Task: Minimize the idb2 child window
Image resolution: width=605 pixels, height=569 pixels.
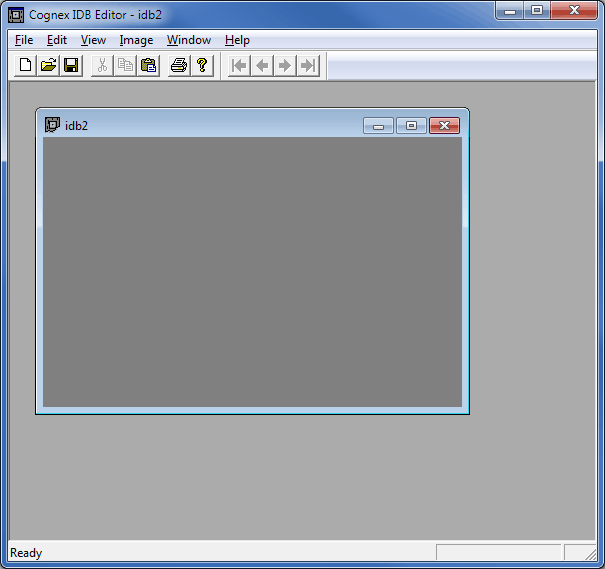Action: click(378, 126)
